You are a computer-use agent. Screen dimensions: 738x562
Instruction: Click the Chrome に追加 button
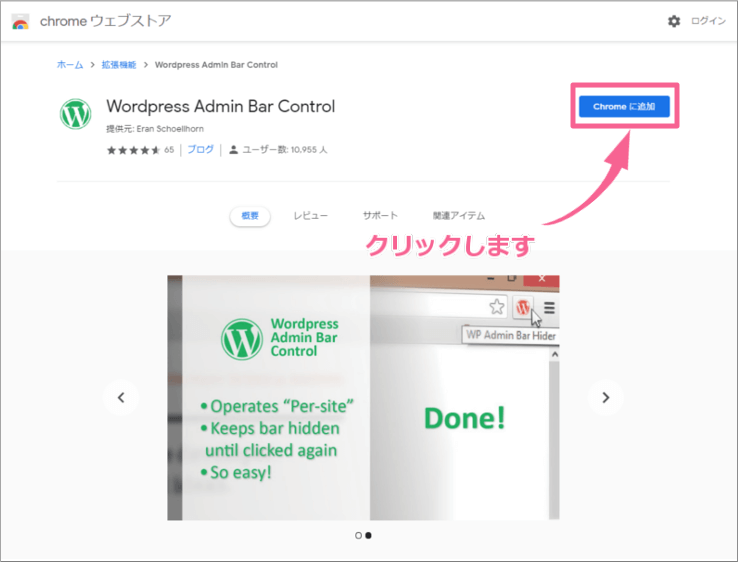pyautogui.click(x=624, y=106)
